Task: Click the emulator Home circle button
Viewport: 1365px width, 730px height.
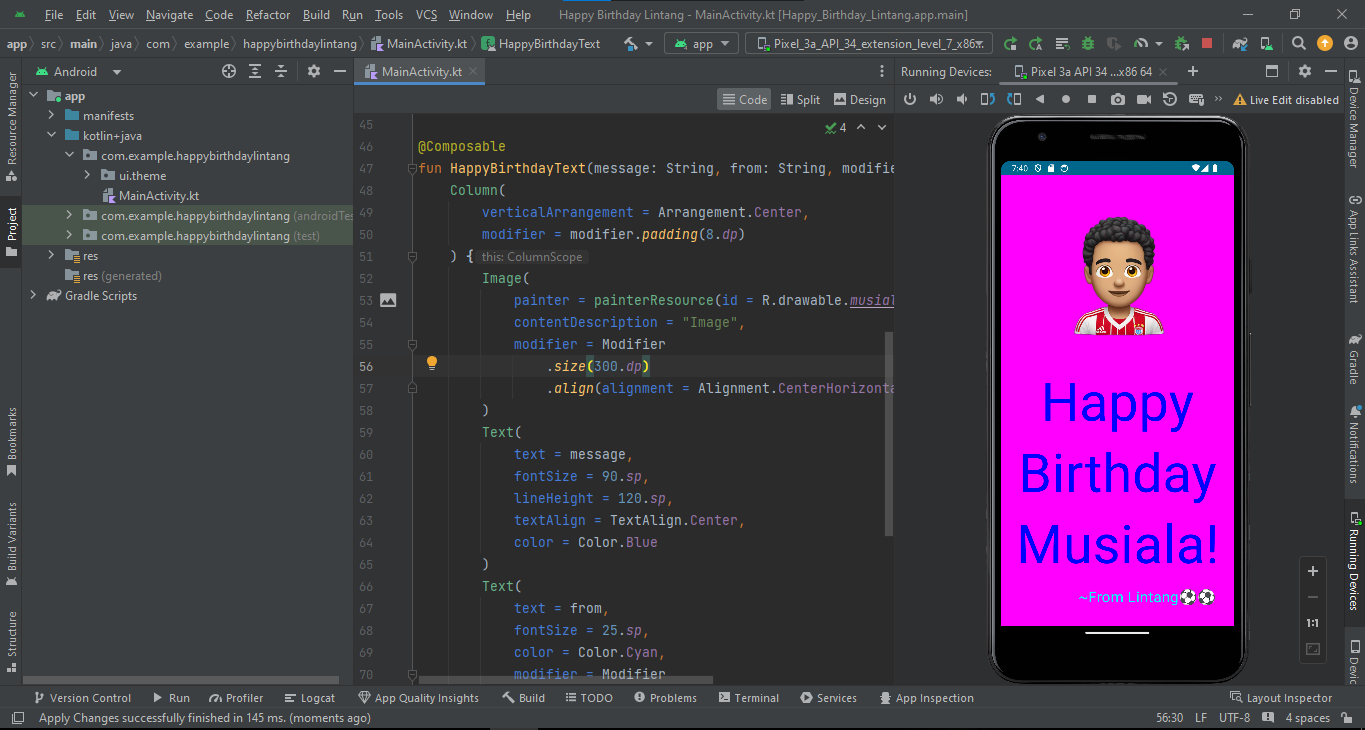Action: [x=1066, y=99]
